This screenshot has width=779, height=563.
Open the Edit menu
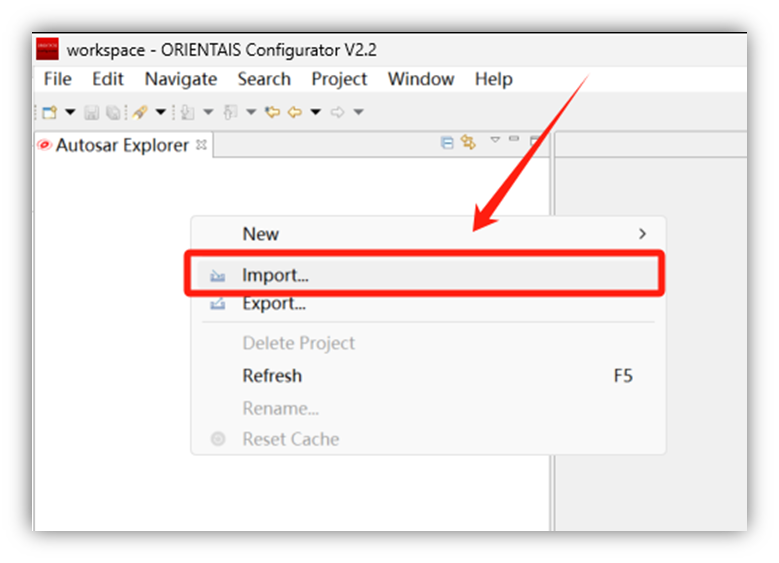(x=108, y=79)
